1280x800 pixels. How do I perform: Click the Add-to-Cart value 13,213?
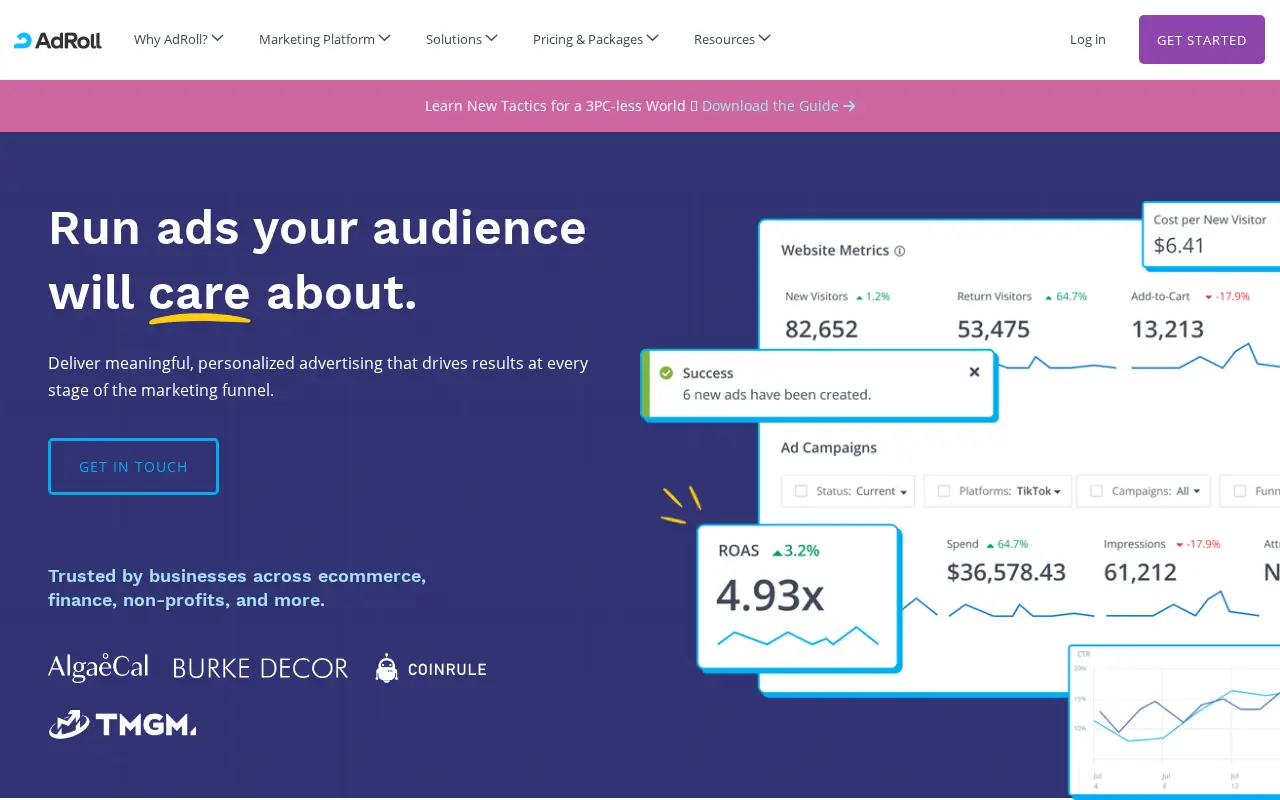[1167, 329]
